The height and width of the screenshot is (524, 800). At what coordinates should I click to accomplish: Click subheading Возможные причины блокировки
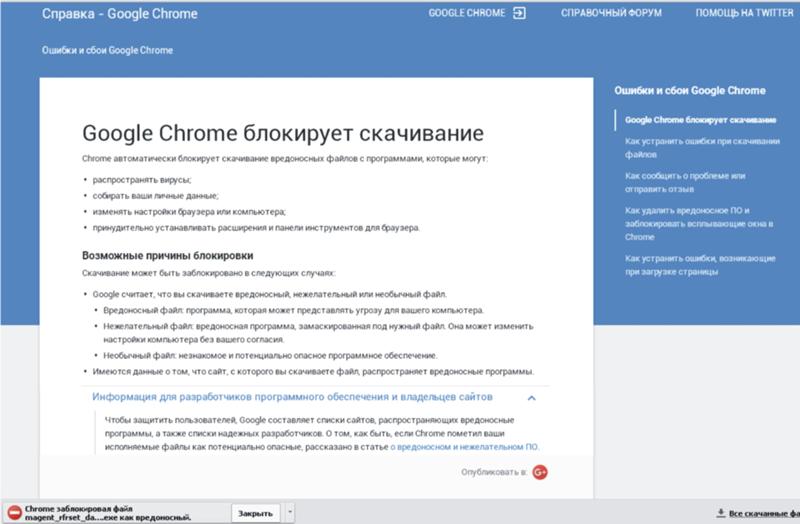click(x=167, y=256)
